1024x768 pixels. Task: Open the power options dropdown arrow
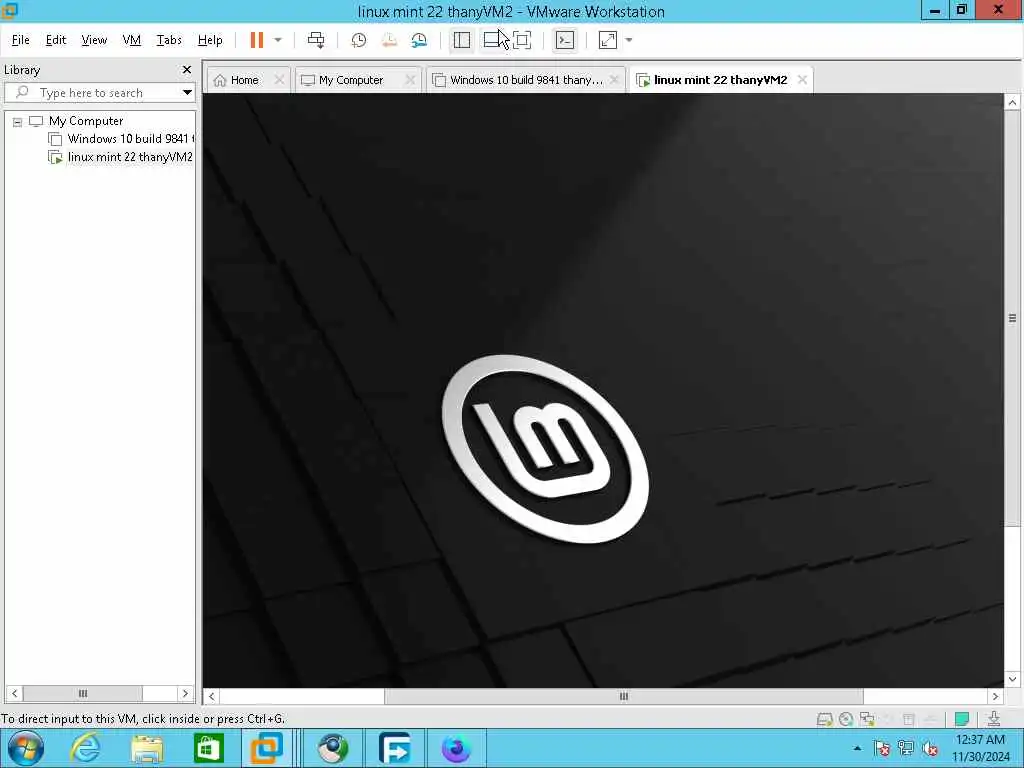pyautogui.click(x=278, y=40)
